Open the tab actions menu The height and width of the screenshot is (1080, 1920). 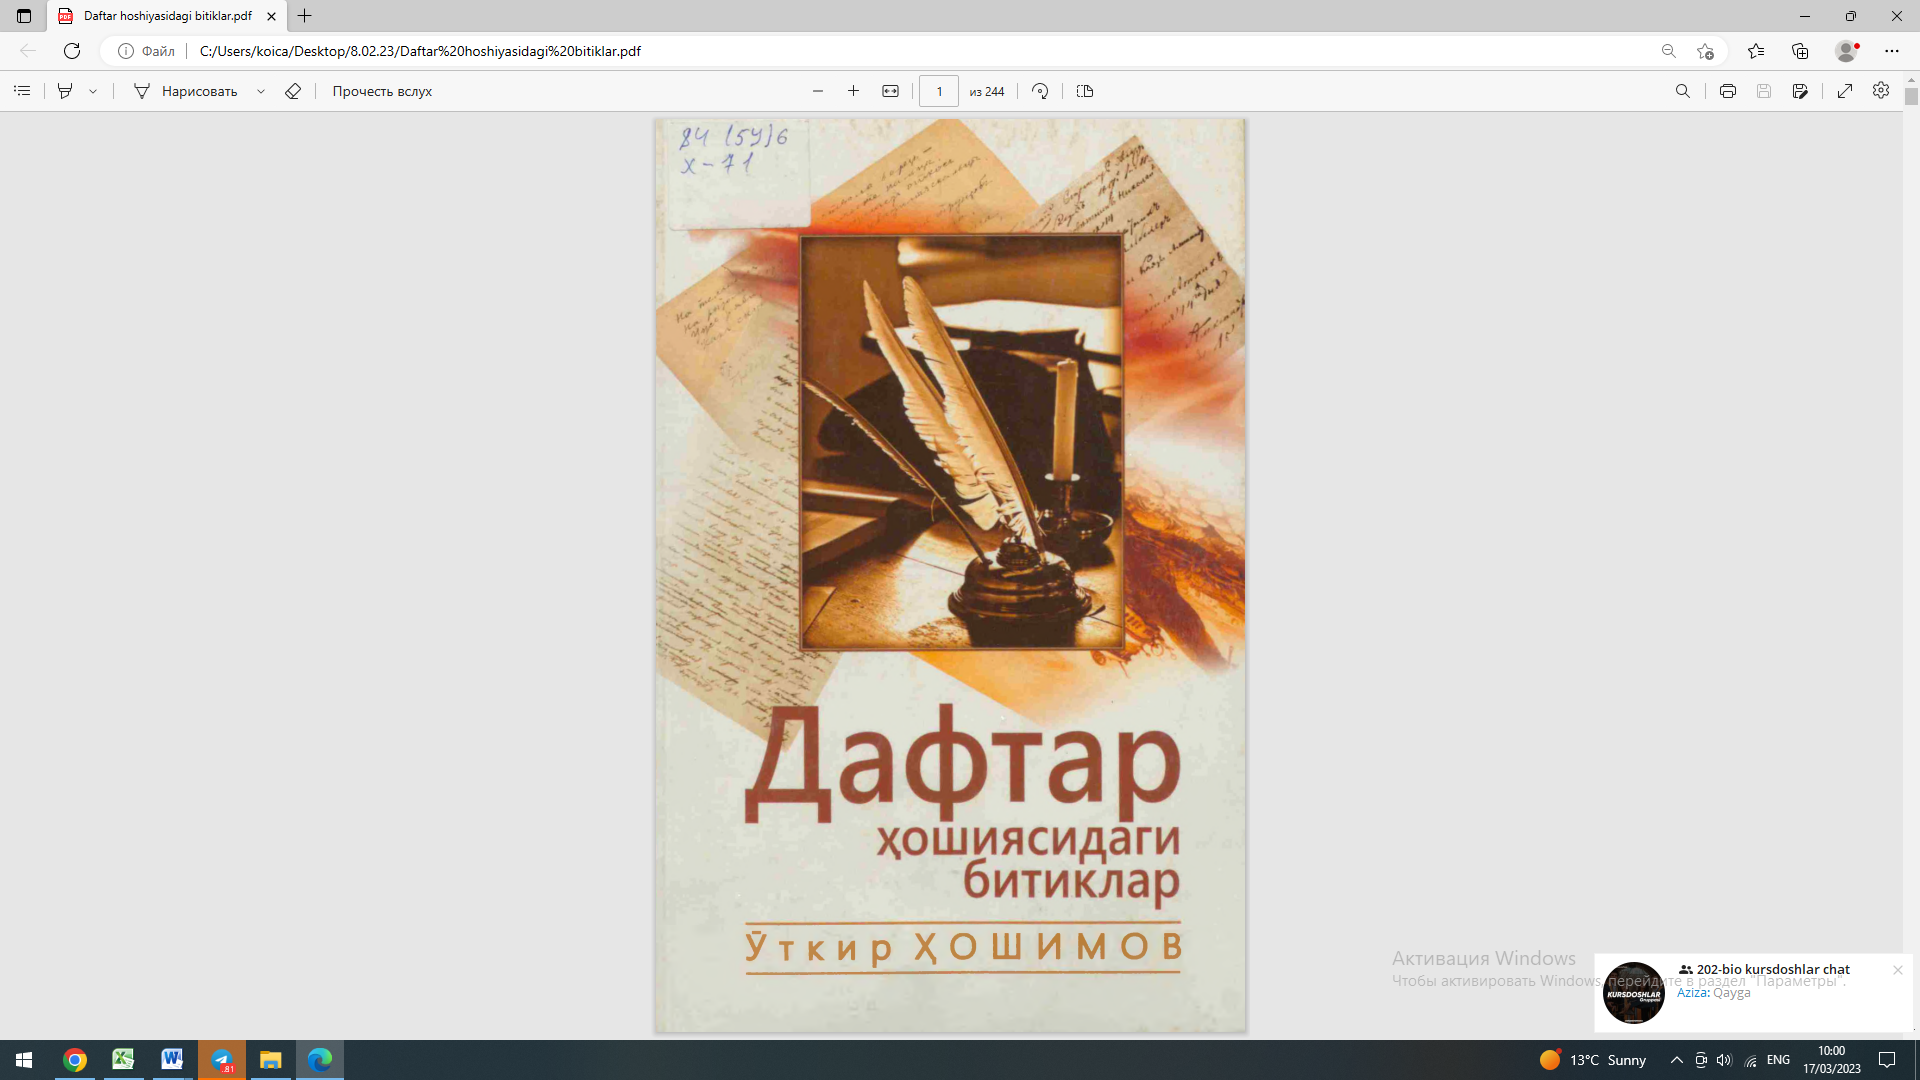click(24, 16)
